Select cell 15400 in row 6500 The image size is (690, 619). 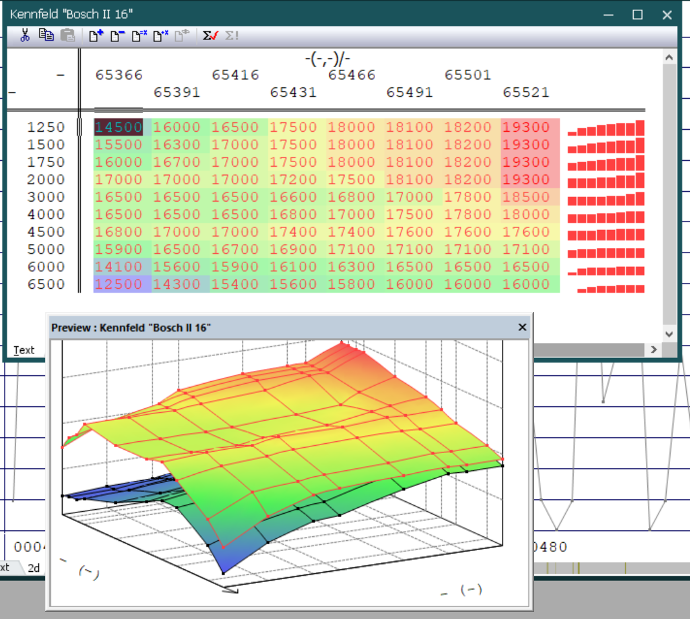[235, 284]
